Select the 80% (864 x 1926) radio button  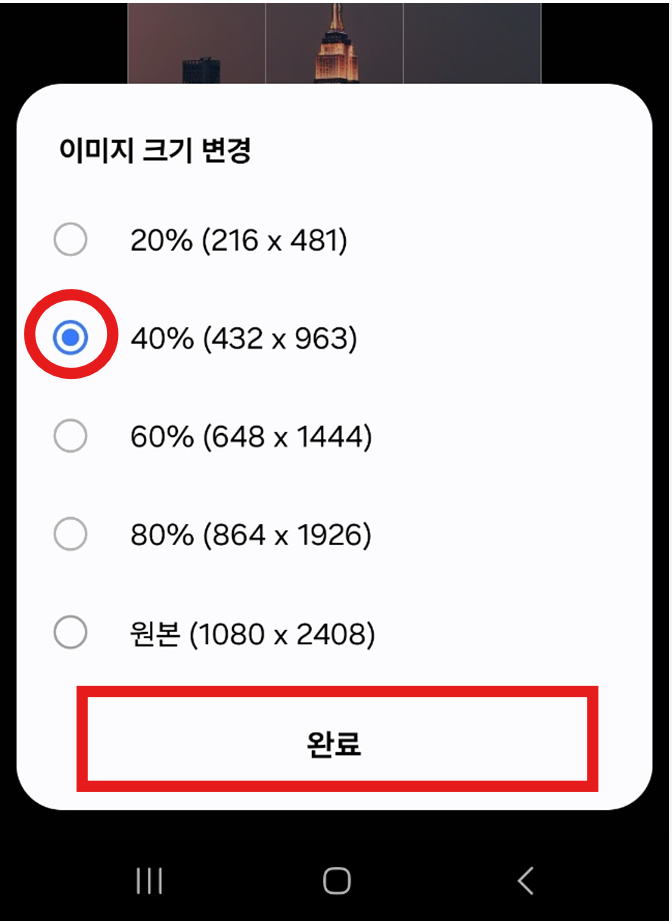pyautogui.click(x=70, y=534)
